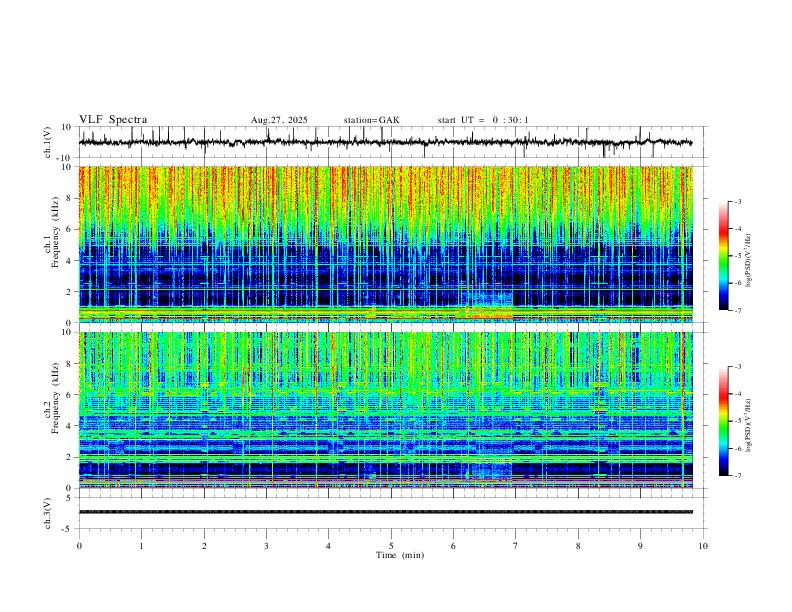The height and width of the screenshot is (612, 792).
Task: Select the "start UT = 0 :30: 1" text
Action: point(483,120)
